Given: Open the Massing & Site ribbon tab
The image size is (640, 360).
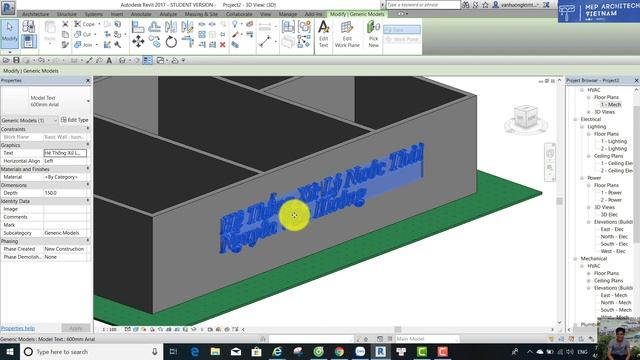Looking at the screenshot, I should tap(201, 14).
